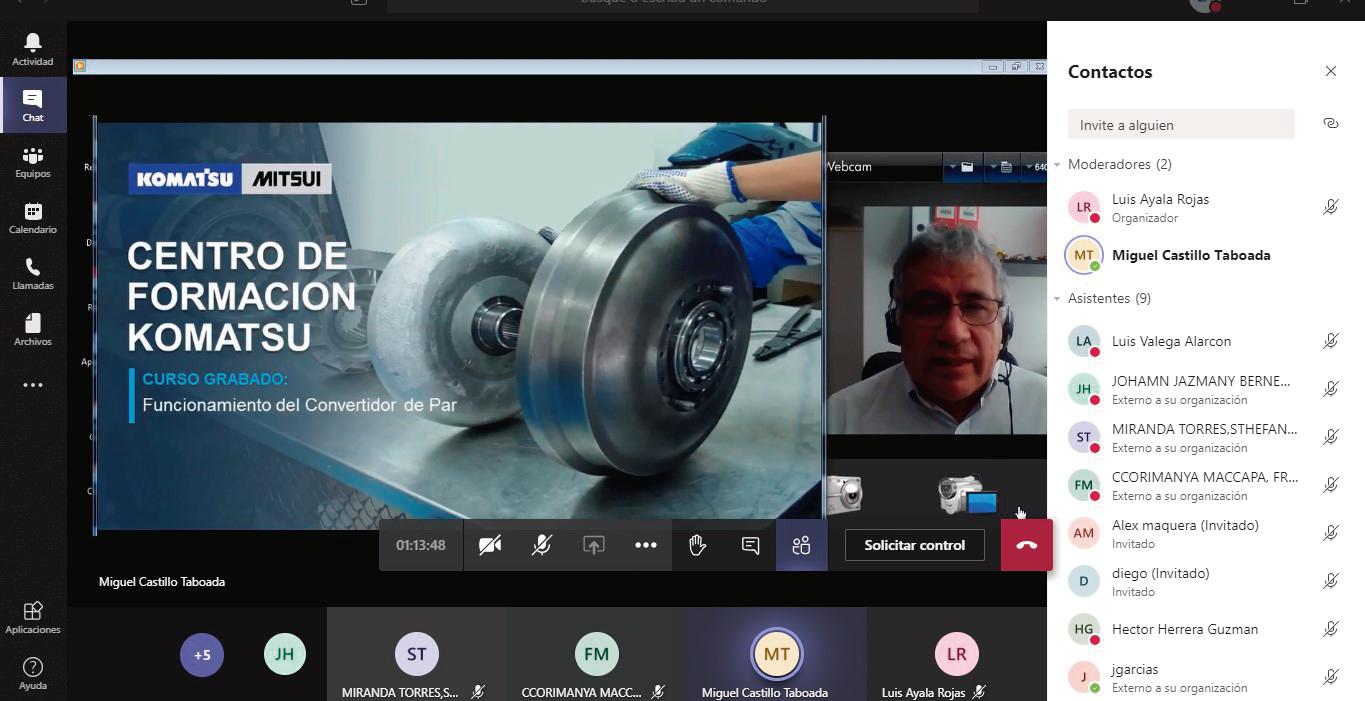1365x701 pixels.
Task: Click muted mic icon for Luis Ayala Rojas
Action: click(1330, 207)
